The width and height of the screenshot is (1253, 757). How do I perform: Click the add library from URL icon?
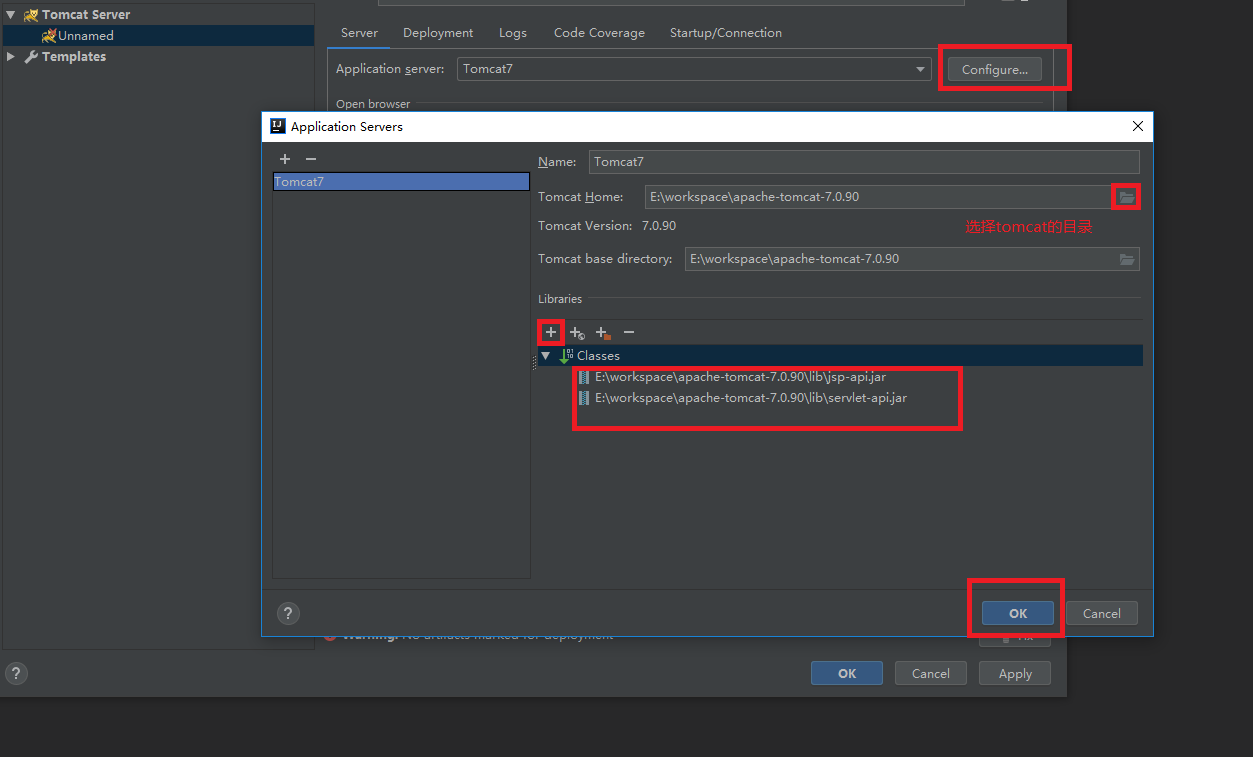point(577,333)
